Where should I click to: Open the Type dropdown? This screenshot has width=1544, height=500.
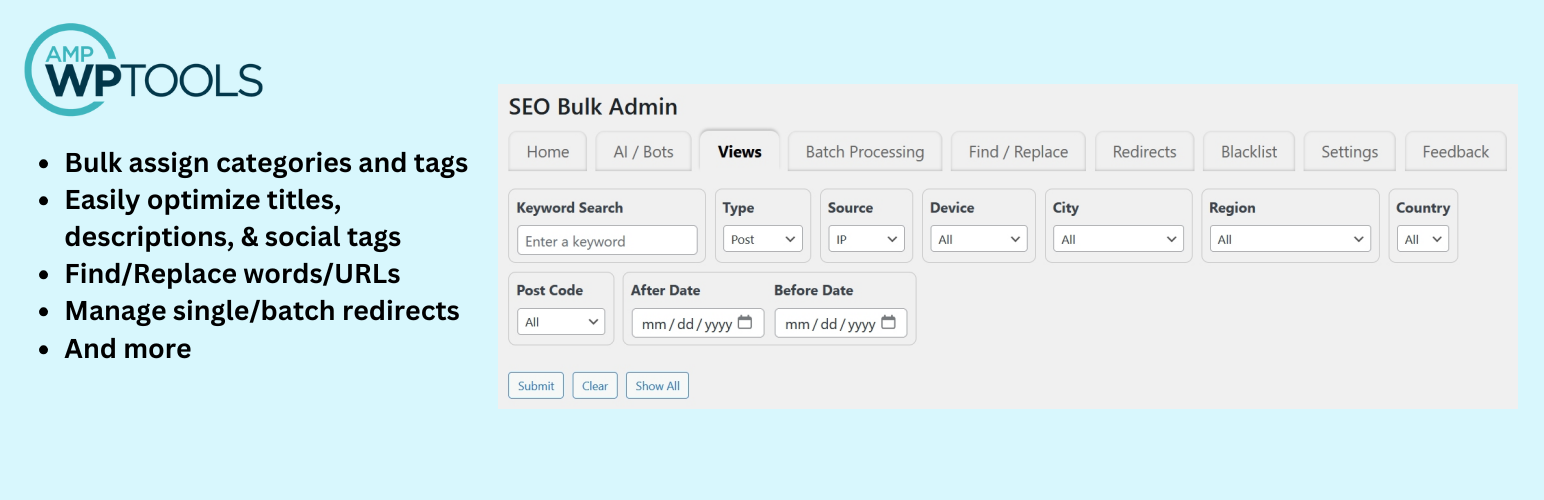coord(763,240)
